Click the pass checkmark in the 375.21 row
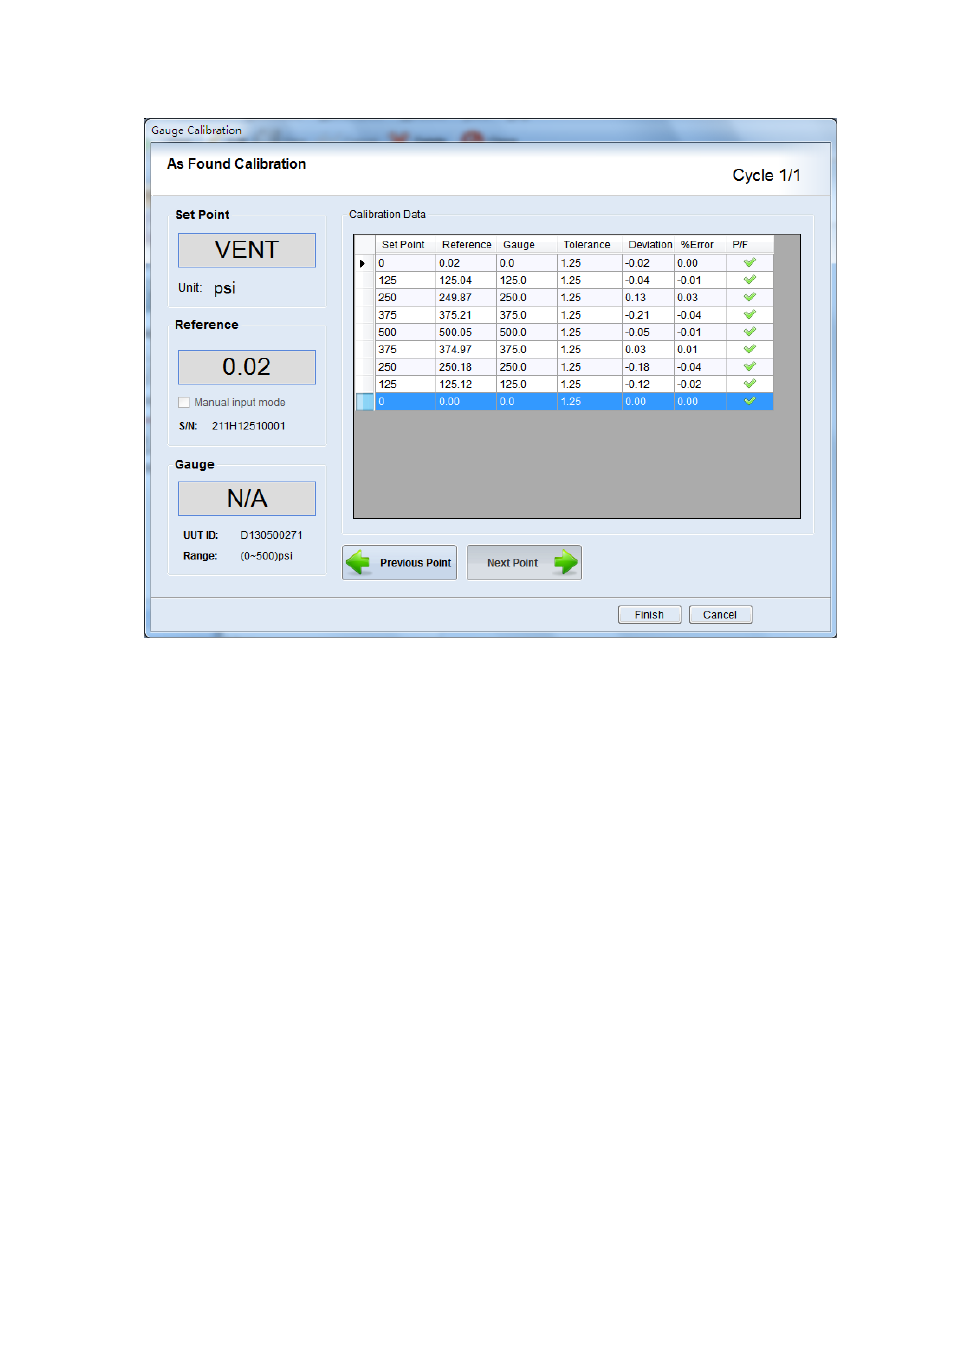The height and width of the screenshot is (1350, 955). [749, 314]
